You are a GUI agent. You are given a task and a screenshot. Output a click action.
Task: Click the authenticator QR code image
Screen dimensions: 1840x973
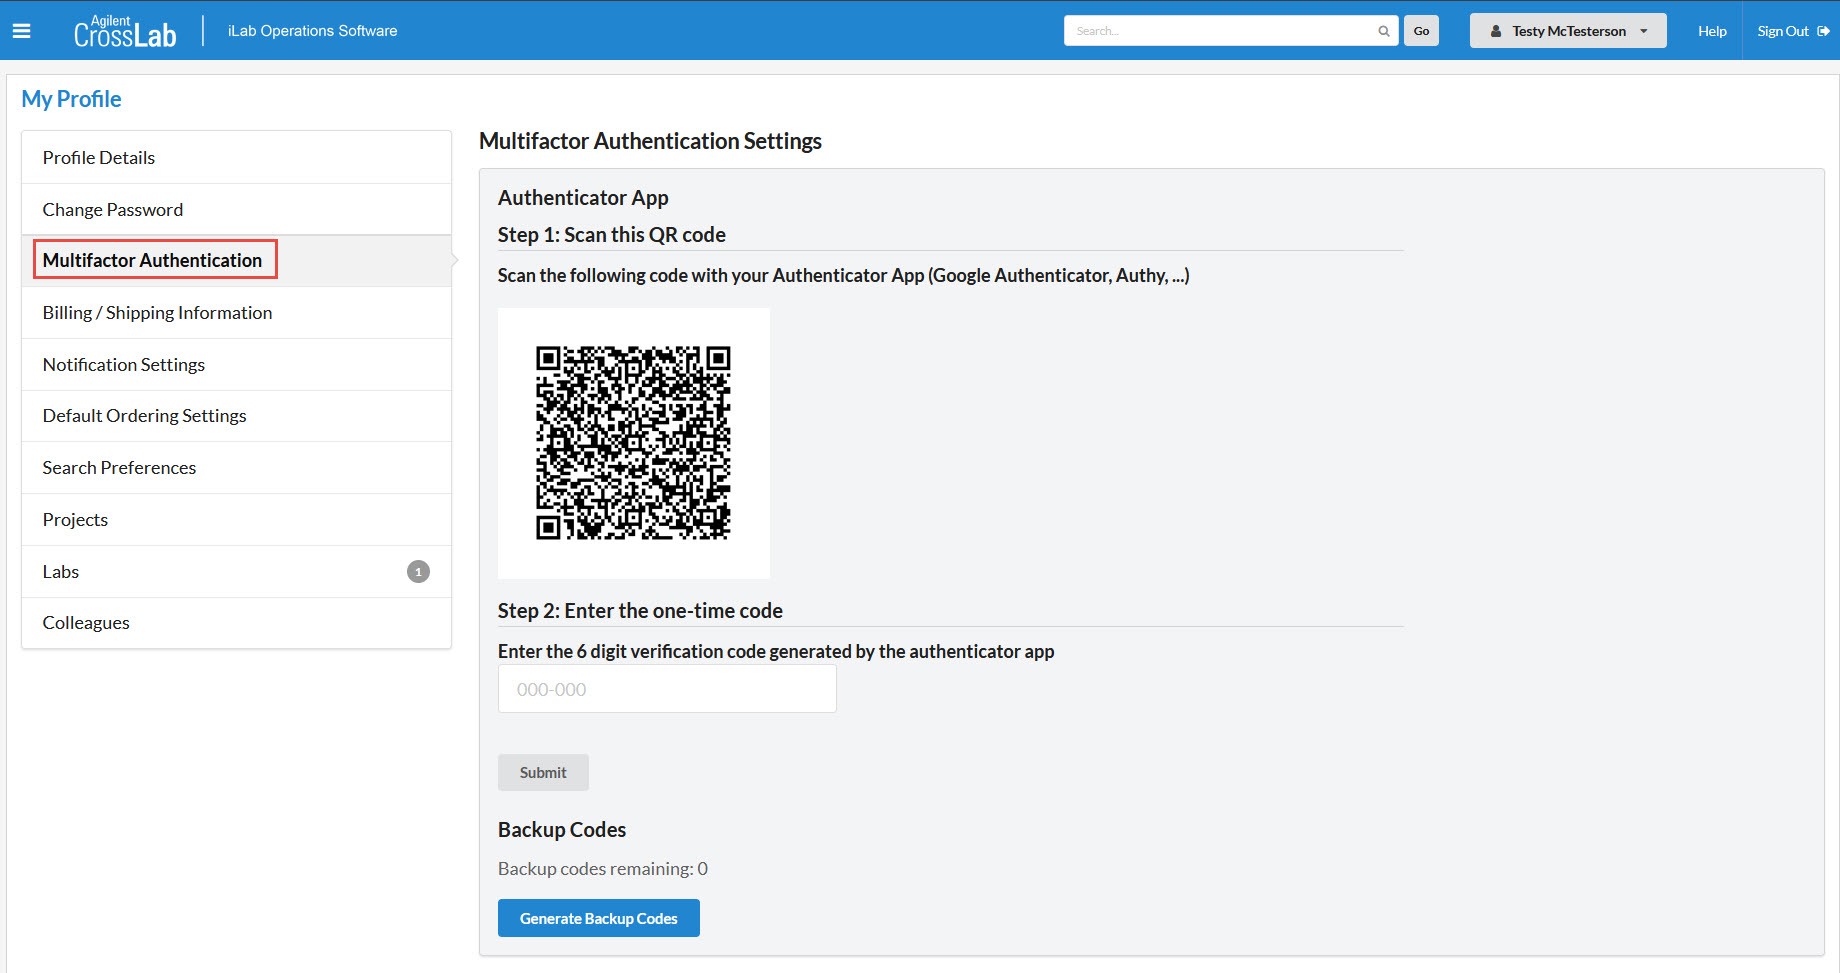(x=633, y=443)
